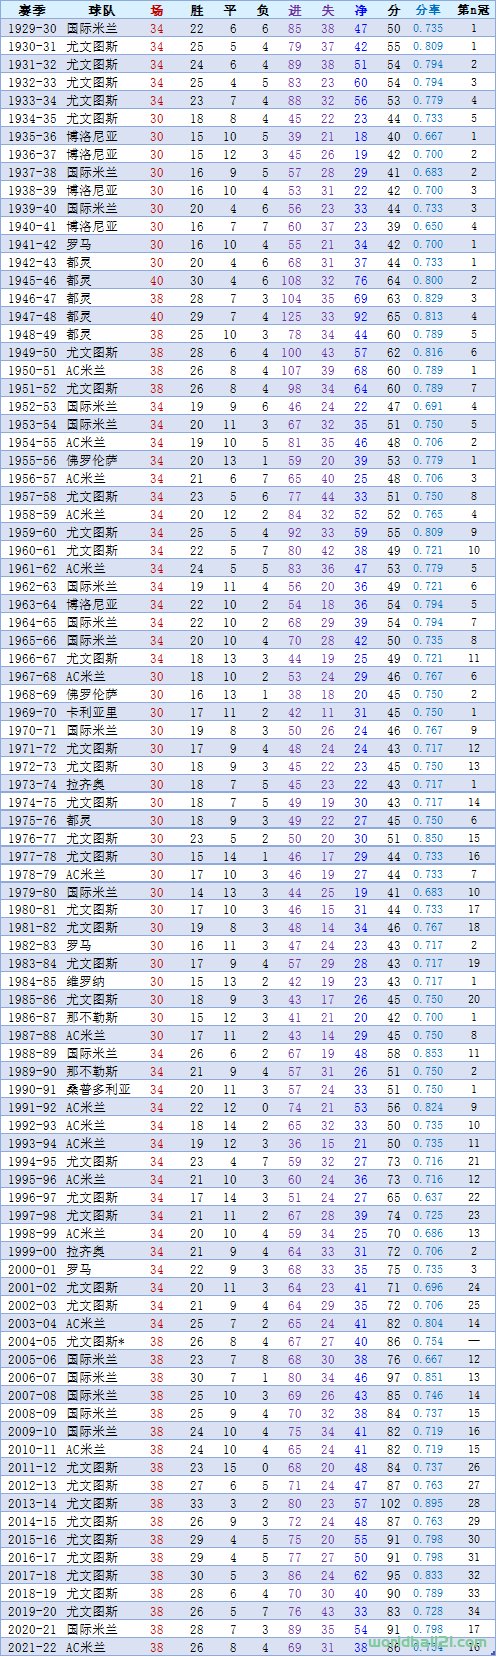The height and width of the screenshot is (1657, 497).
Task: Click the 平 column header
Action: click(231, 10)
